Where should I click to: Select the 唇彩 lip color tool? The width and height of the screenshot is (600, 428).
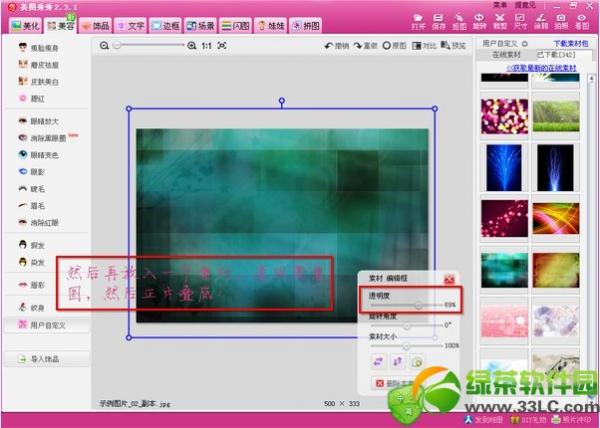coord(32,285)
